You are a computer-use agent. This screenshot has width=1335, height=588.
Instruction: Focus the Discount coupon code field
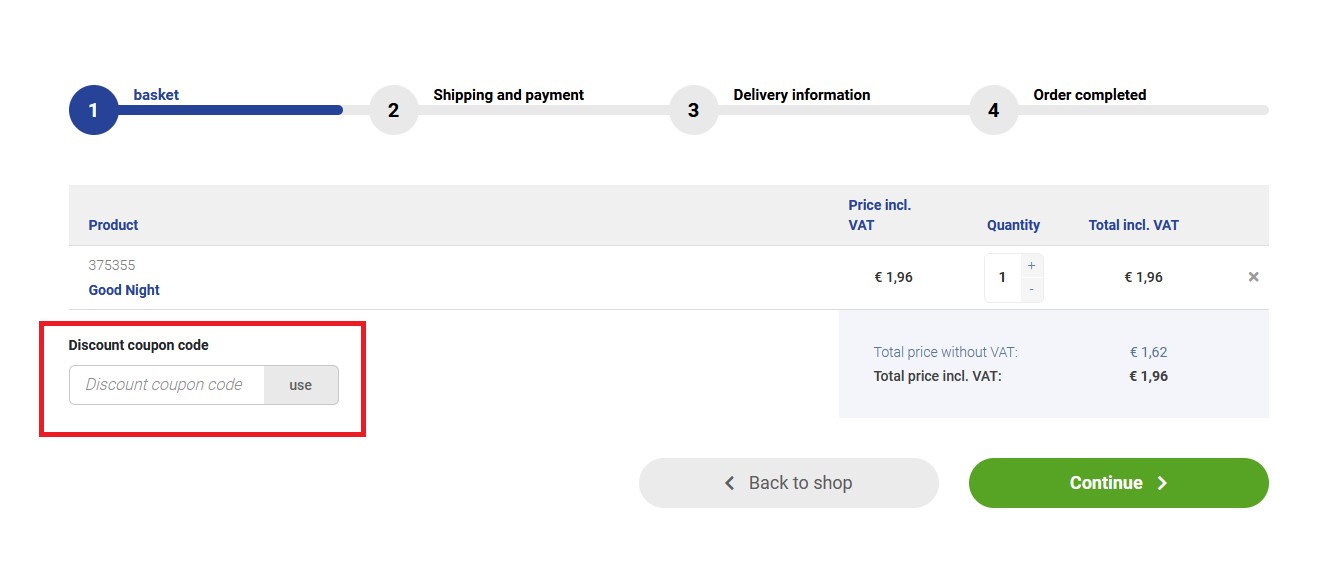point(167,385)
